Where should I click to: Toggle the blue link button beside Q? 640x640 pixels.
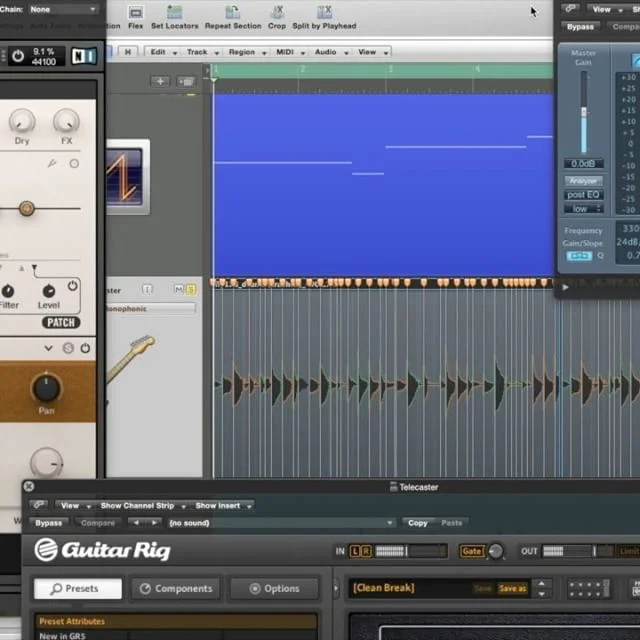tap(579, 256)
